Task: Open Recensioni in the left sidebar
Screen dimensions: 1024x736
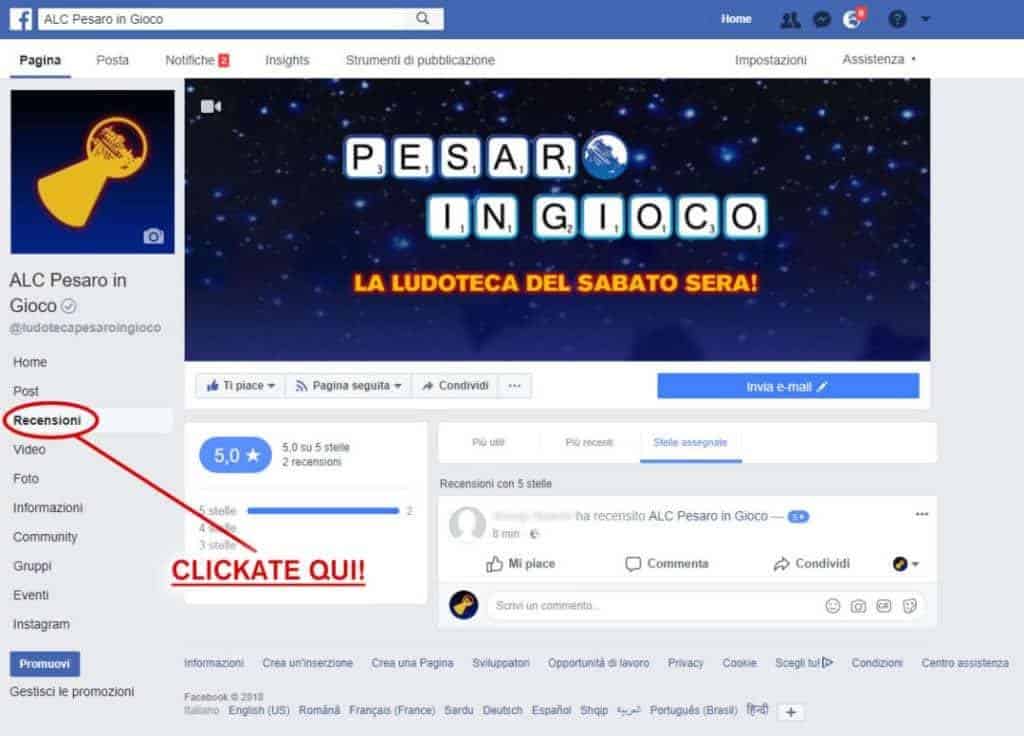Action: pos(47,420)
